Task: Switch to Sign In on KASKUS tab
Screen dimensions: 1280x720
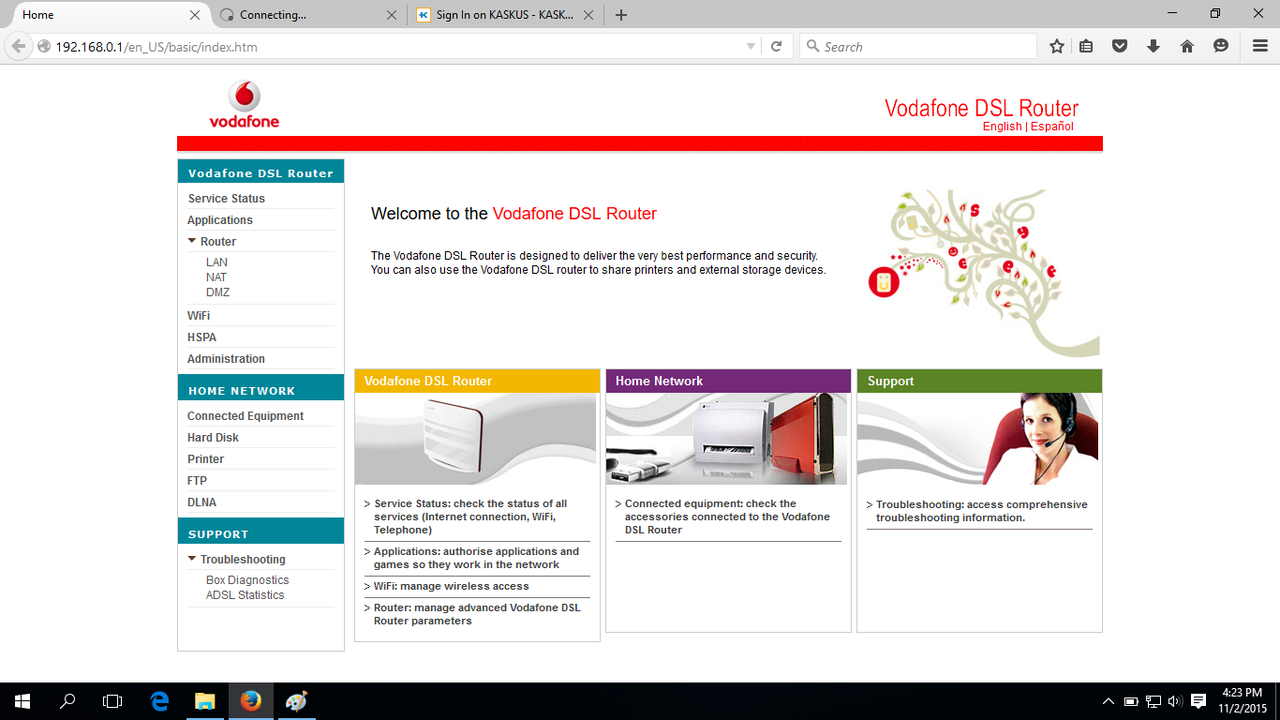Action: point(505,15)
